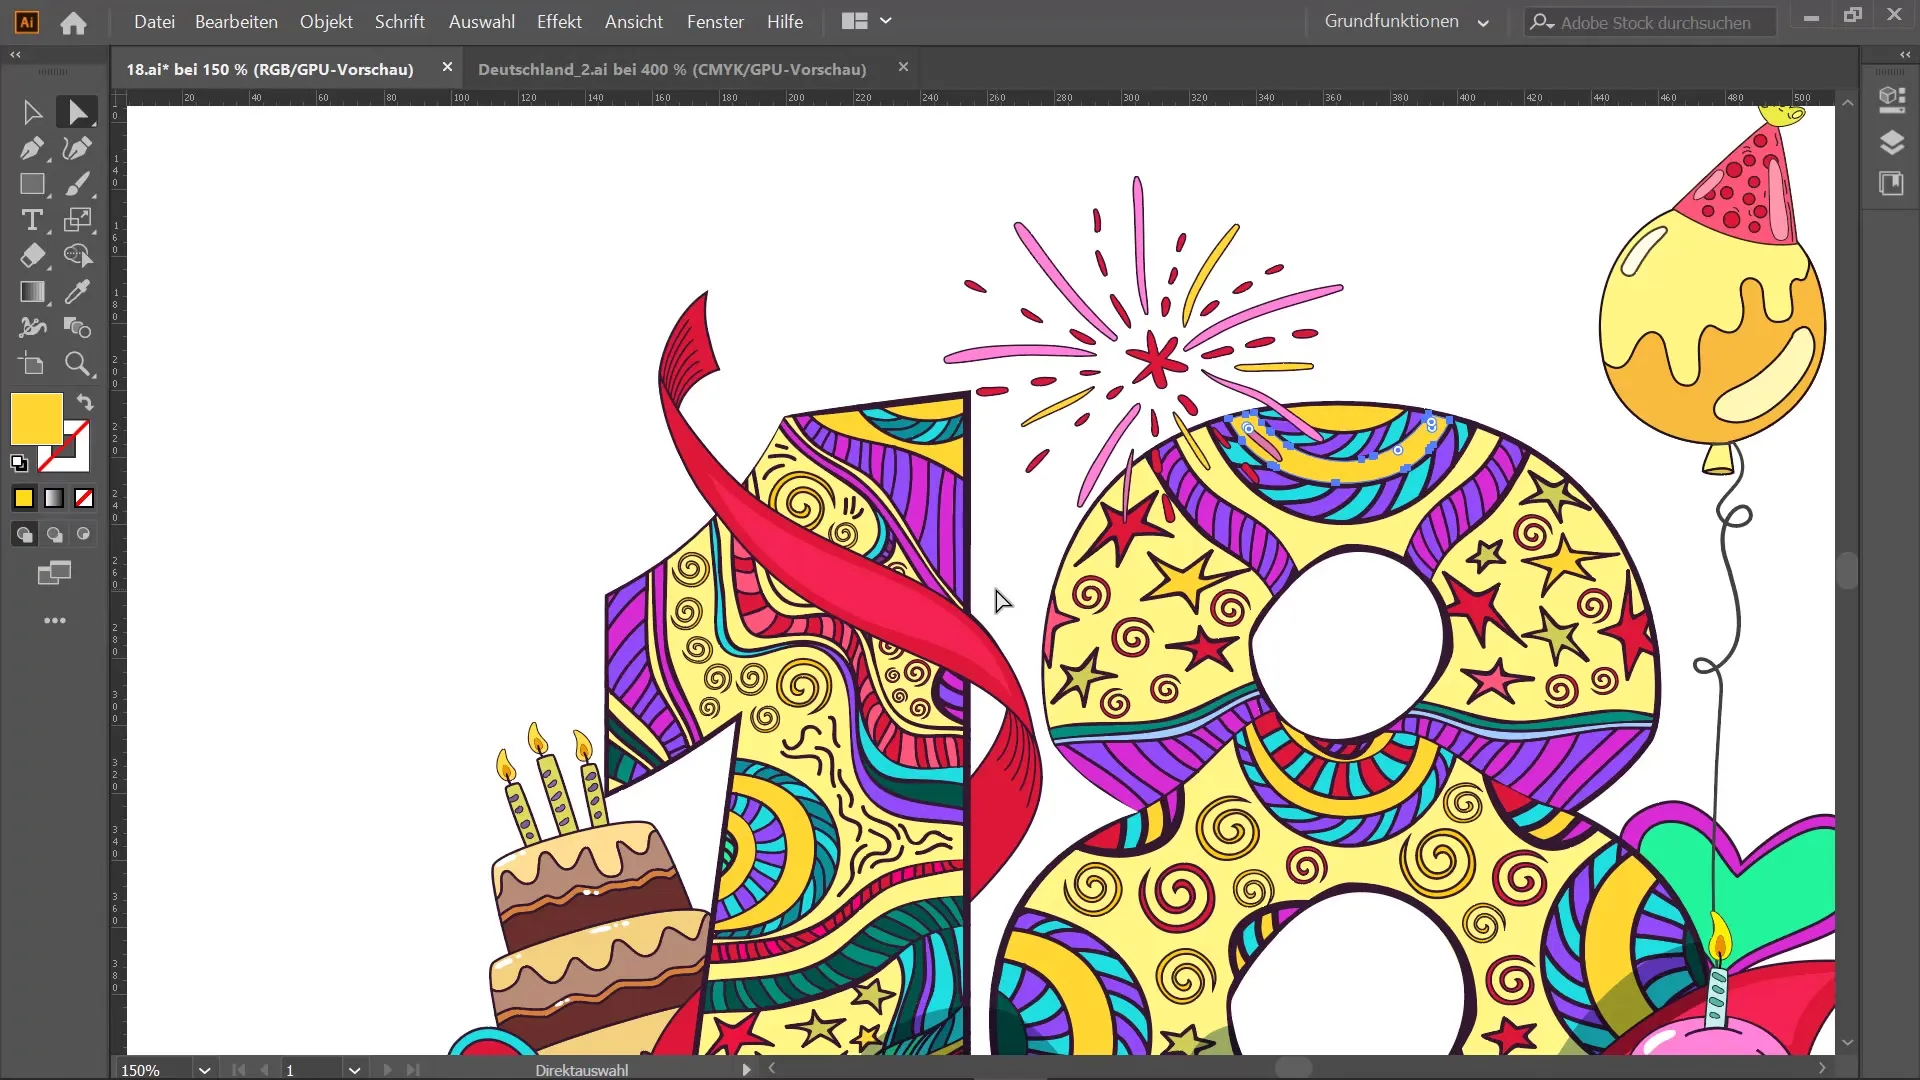The image size is (1920, 1080).
Task: Expand the right panel dock arrows
Action: 1904,55
